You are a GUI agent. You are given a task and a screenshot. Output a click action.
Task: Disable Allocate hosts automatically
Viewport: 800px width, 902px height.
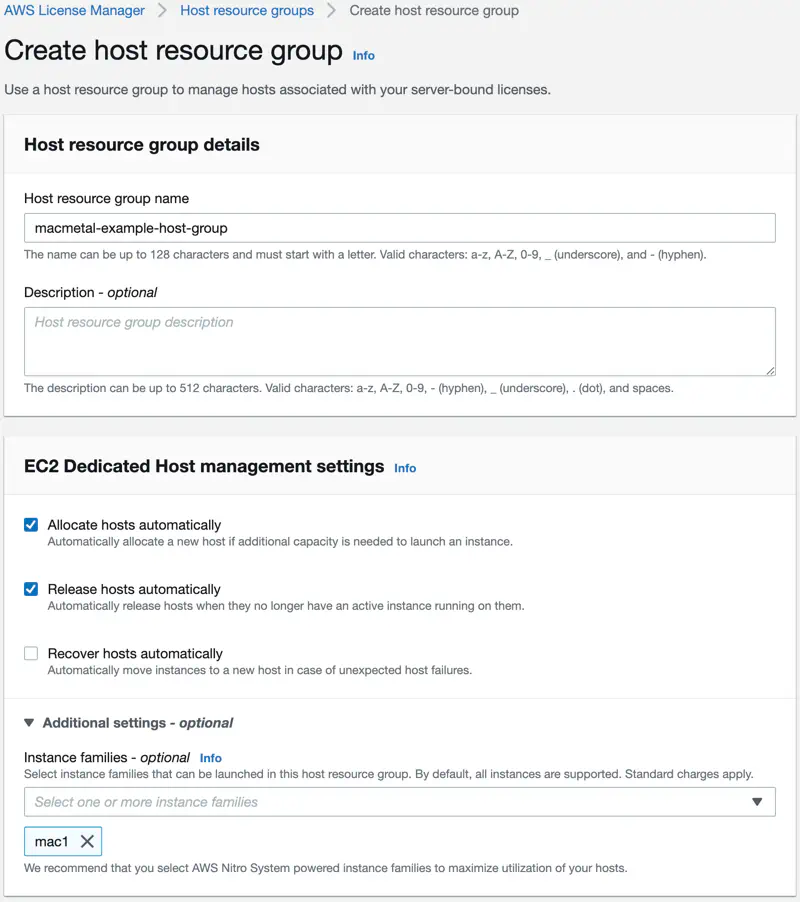pos(31,524)
